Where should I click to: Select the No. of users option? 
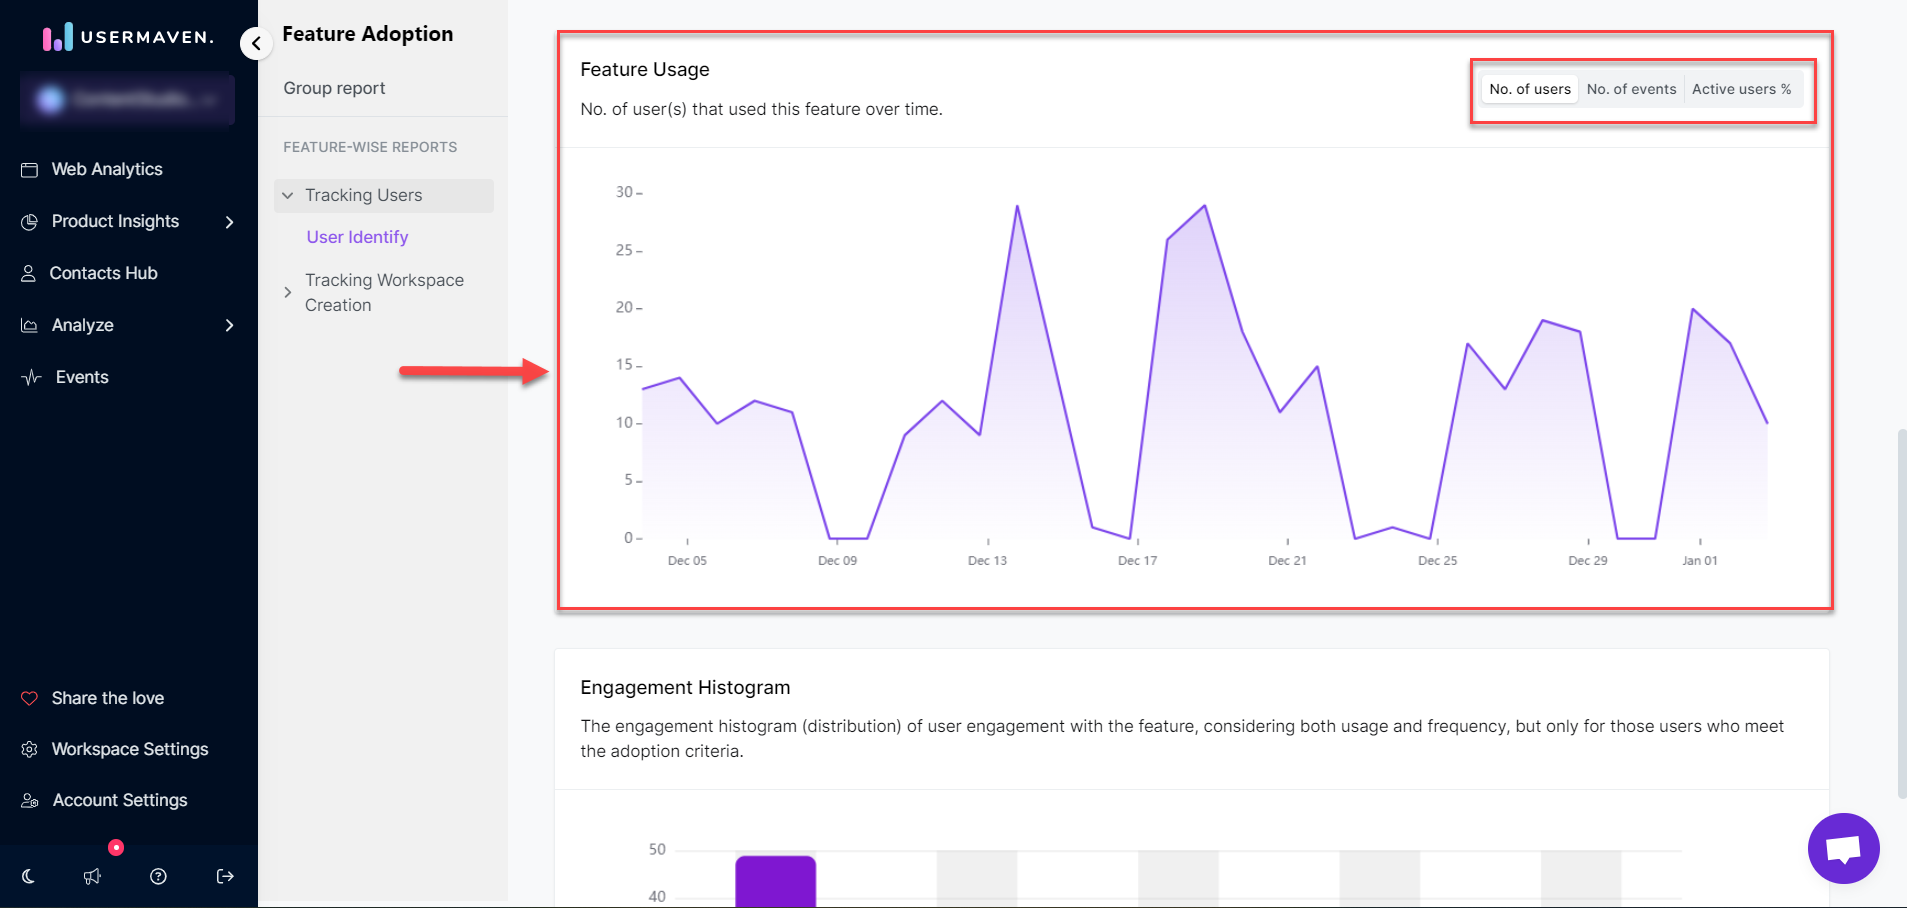[x=1528, y=89]
